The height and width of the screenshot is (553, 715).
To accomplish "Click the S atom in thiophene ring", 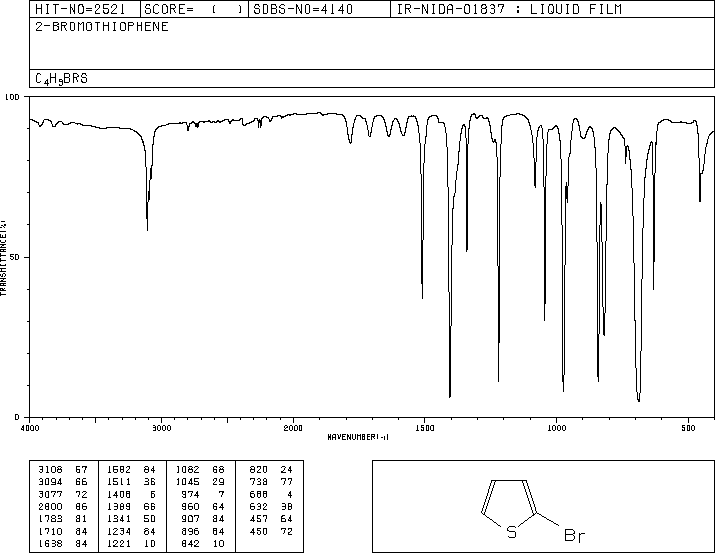I will 512,532.
